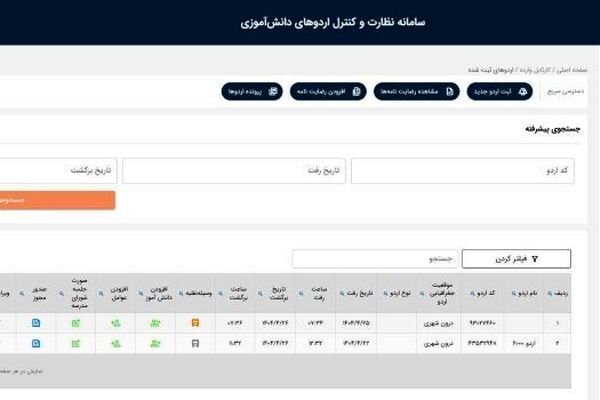Click search icon beside تاریخ برگشت header
Viewport: 600px width, 400px height.
pyautogui.click(x=261, y=294)
